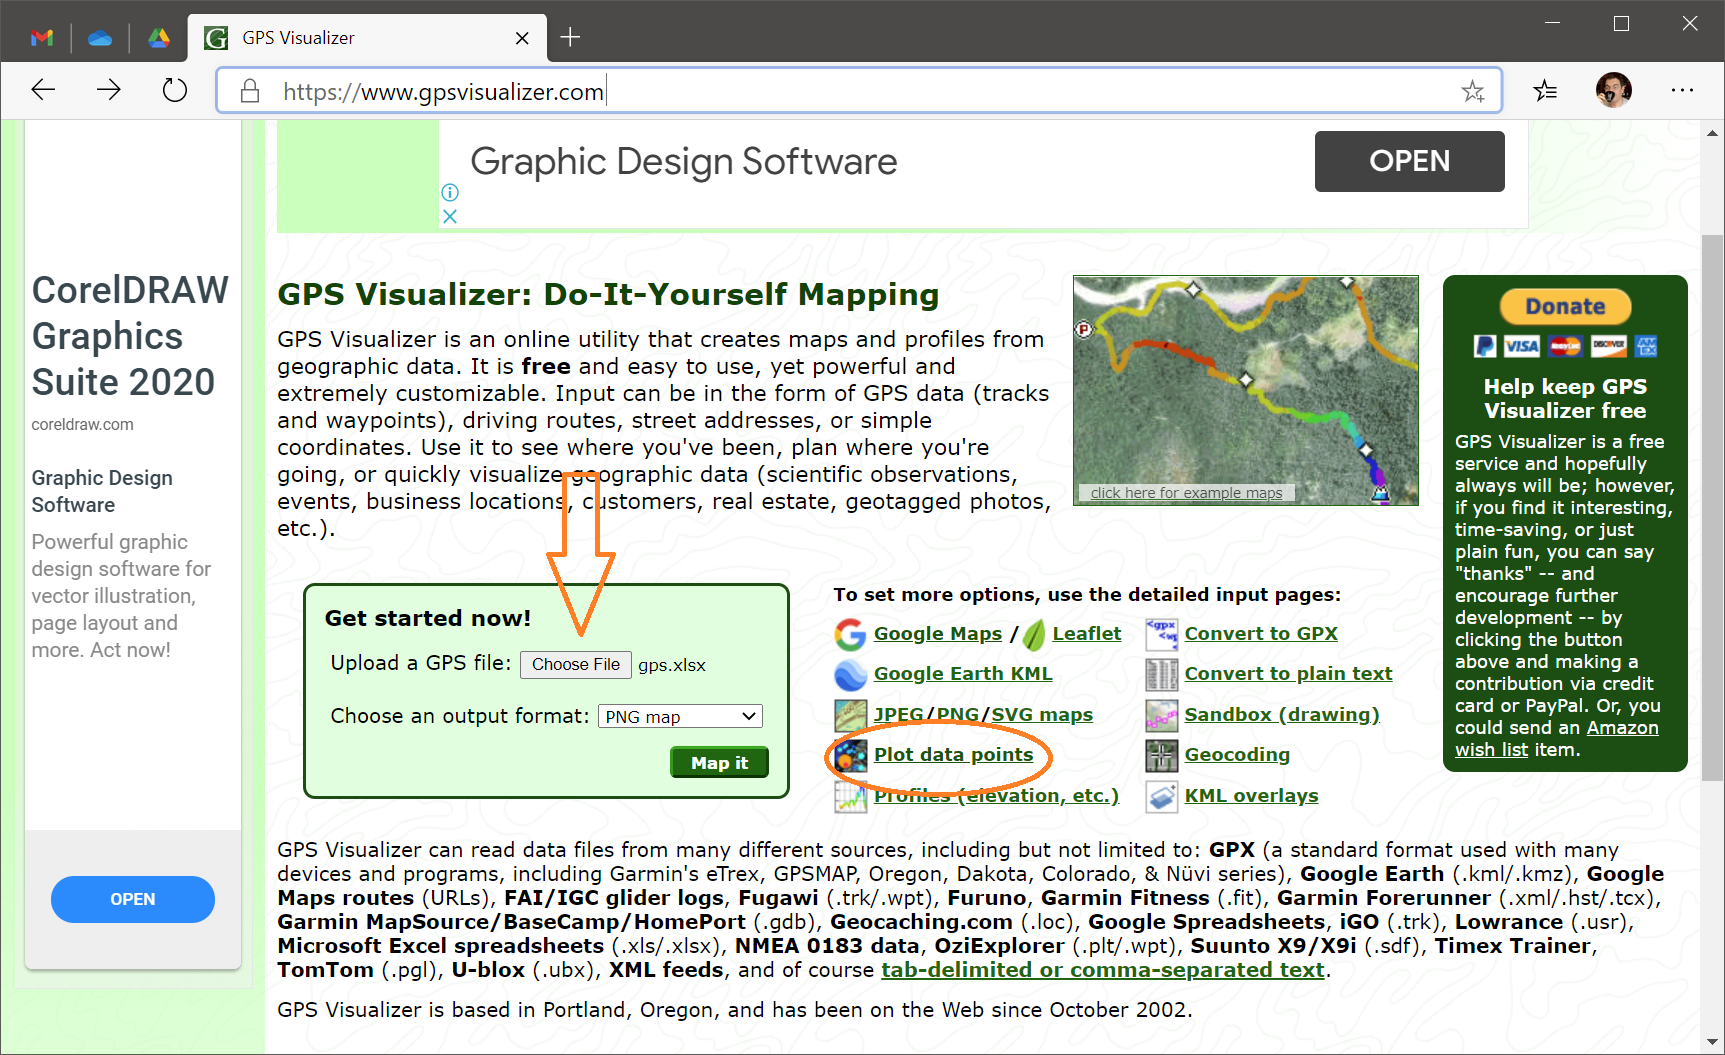This screenshot has height=1055, width=1725.
Task: Click the Donate button
Action: coord(1565,307)
